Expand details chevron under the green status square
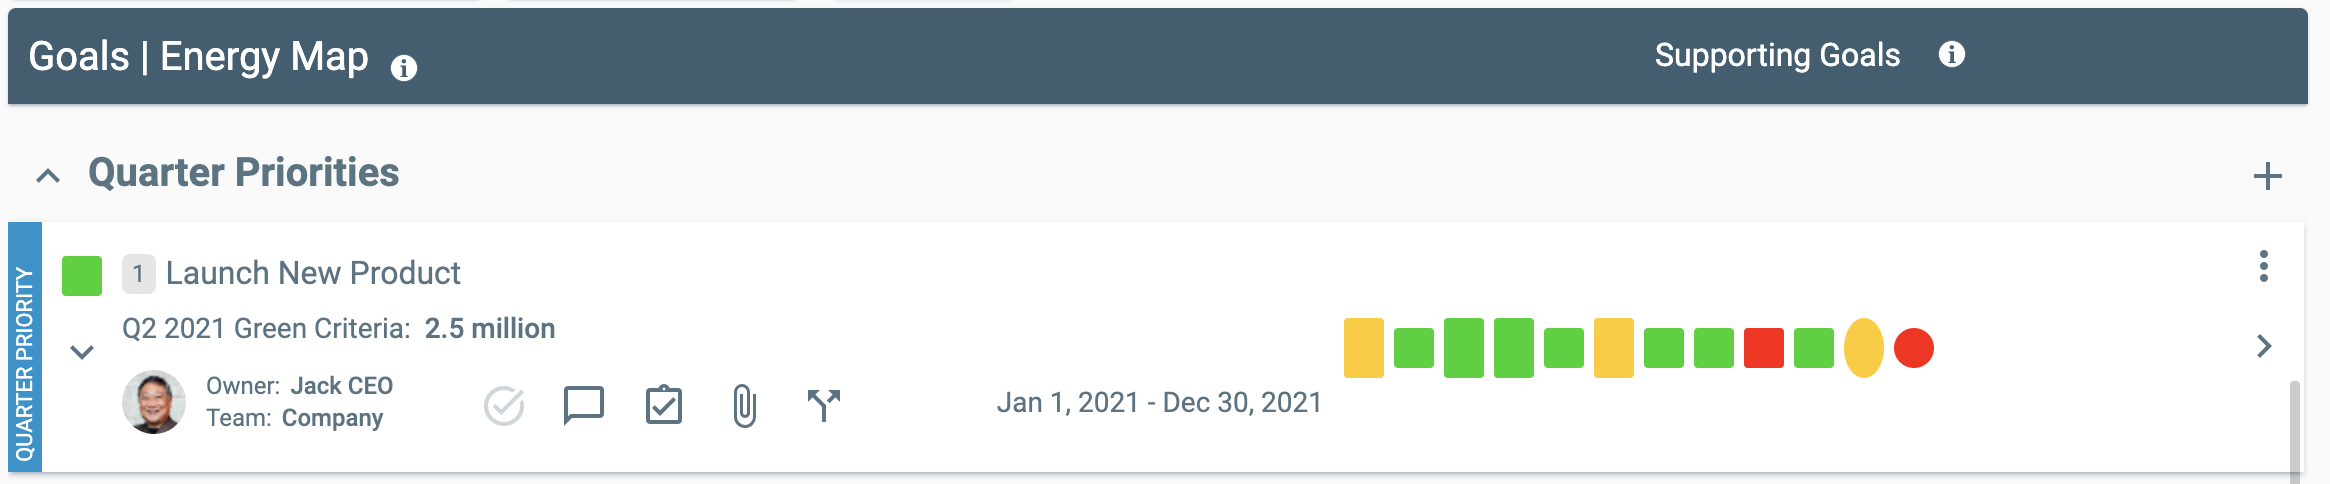The height and width of the screenshot is (484, 2330). (82, 352)
